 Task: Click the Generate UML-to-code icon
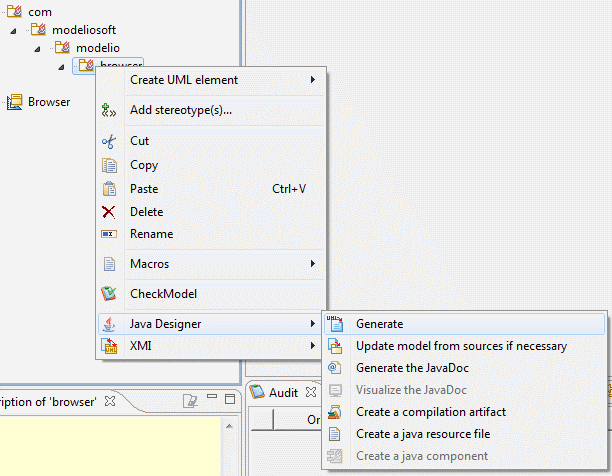pyautogui.click(x=335, y=324)
